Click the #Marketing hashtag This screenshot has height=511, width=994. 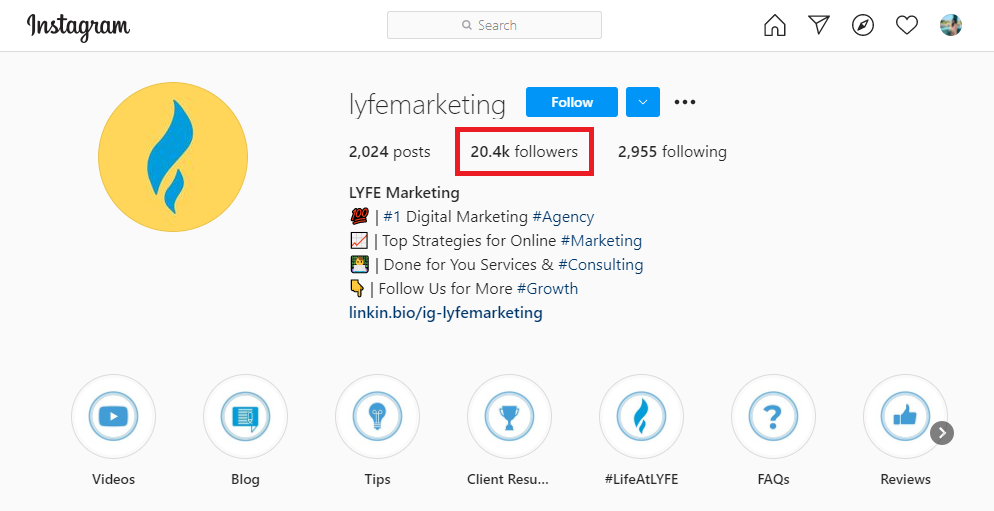(601, 240)
